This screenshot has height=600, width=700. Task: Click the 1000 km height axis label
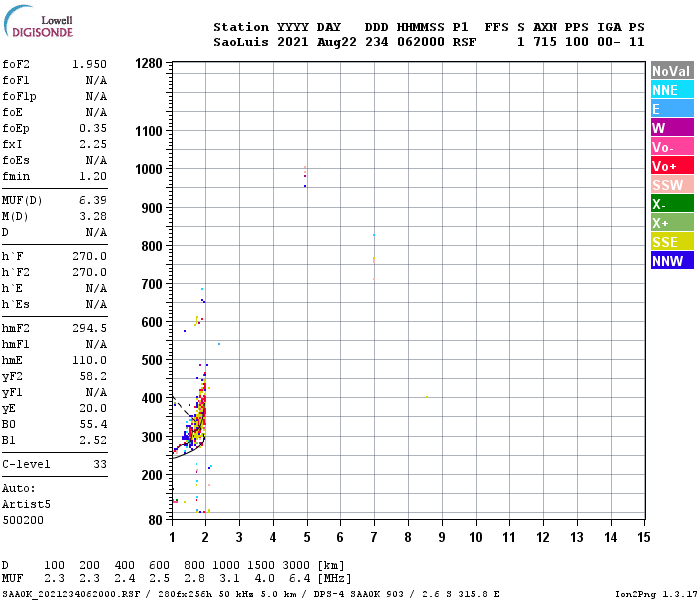(x=149, y=169)
